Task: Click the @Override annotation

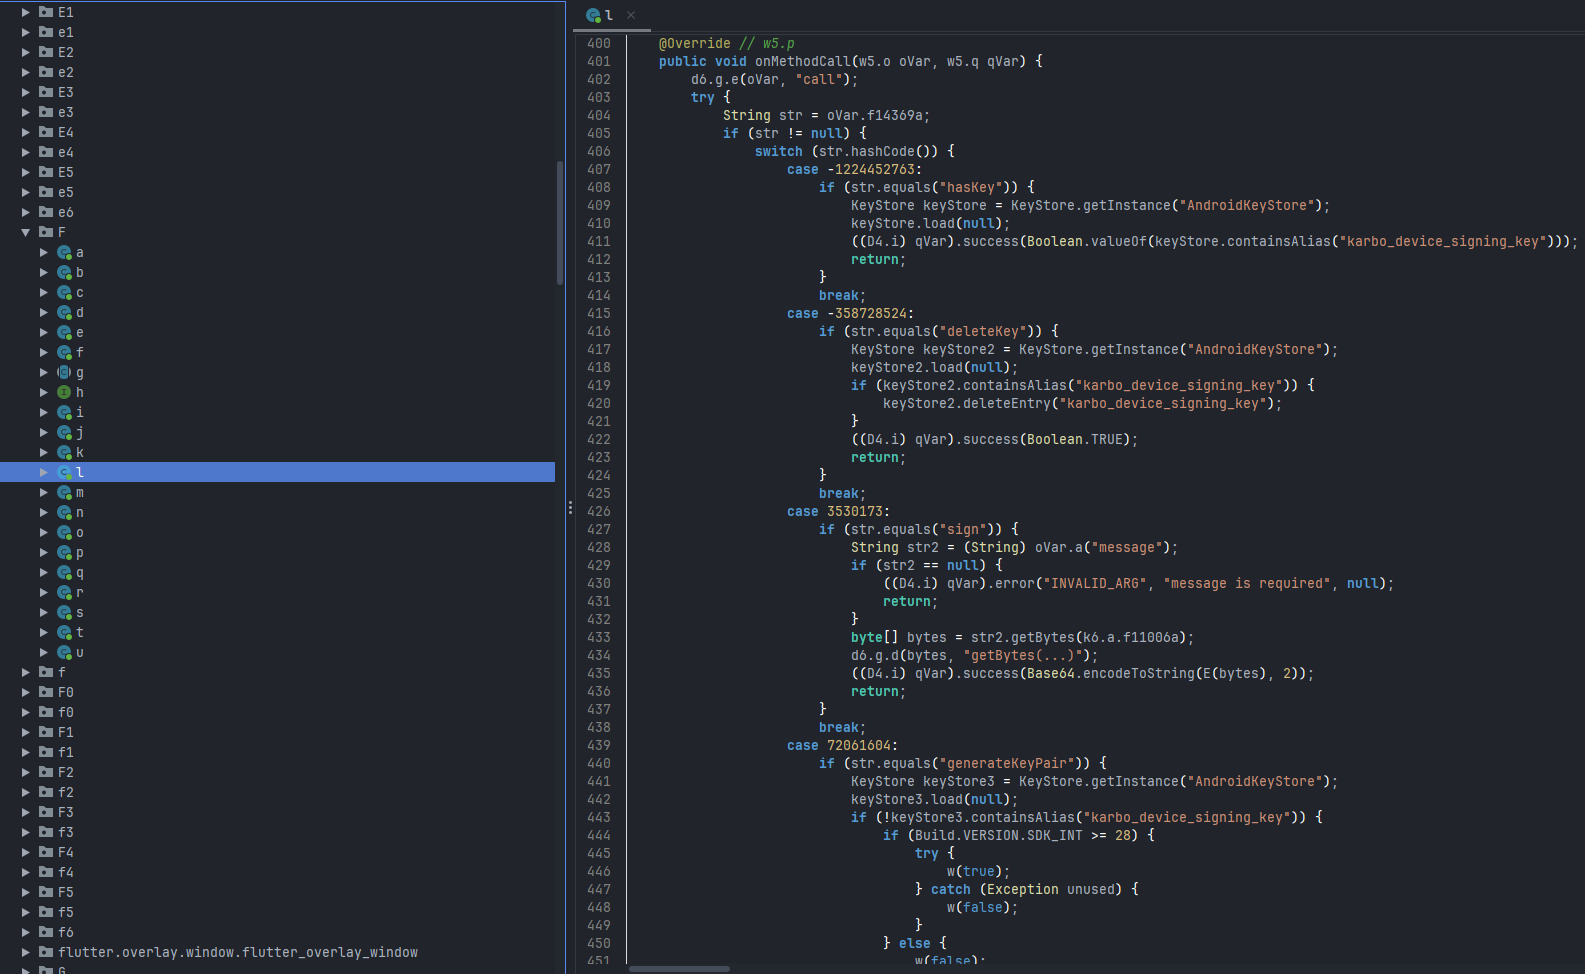Action: tap(694, 43)
